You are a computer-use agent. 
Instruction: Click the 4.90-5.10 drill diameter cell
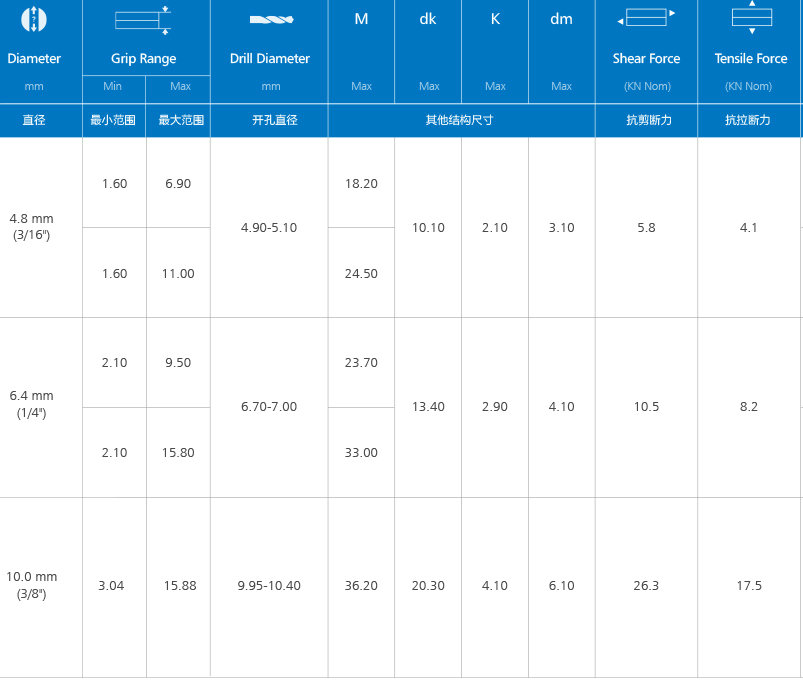click(269, 228)
